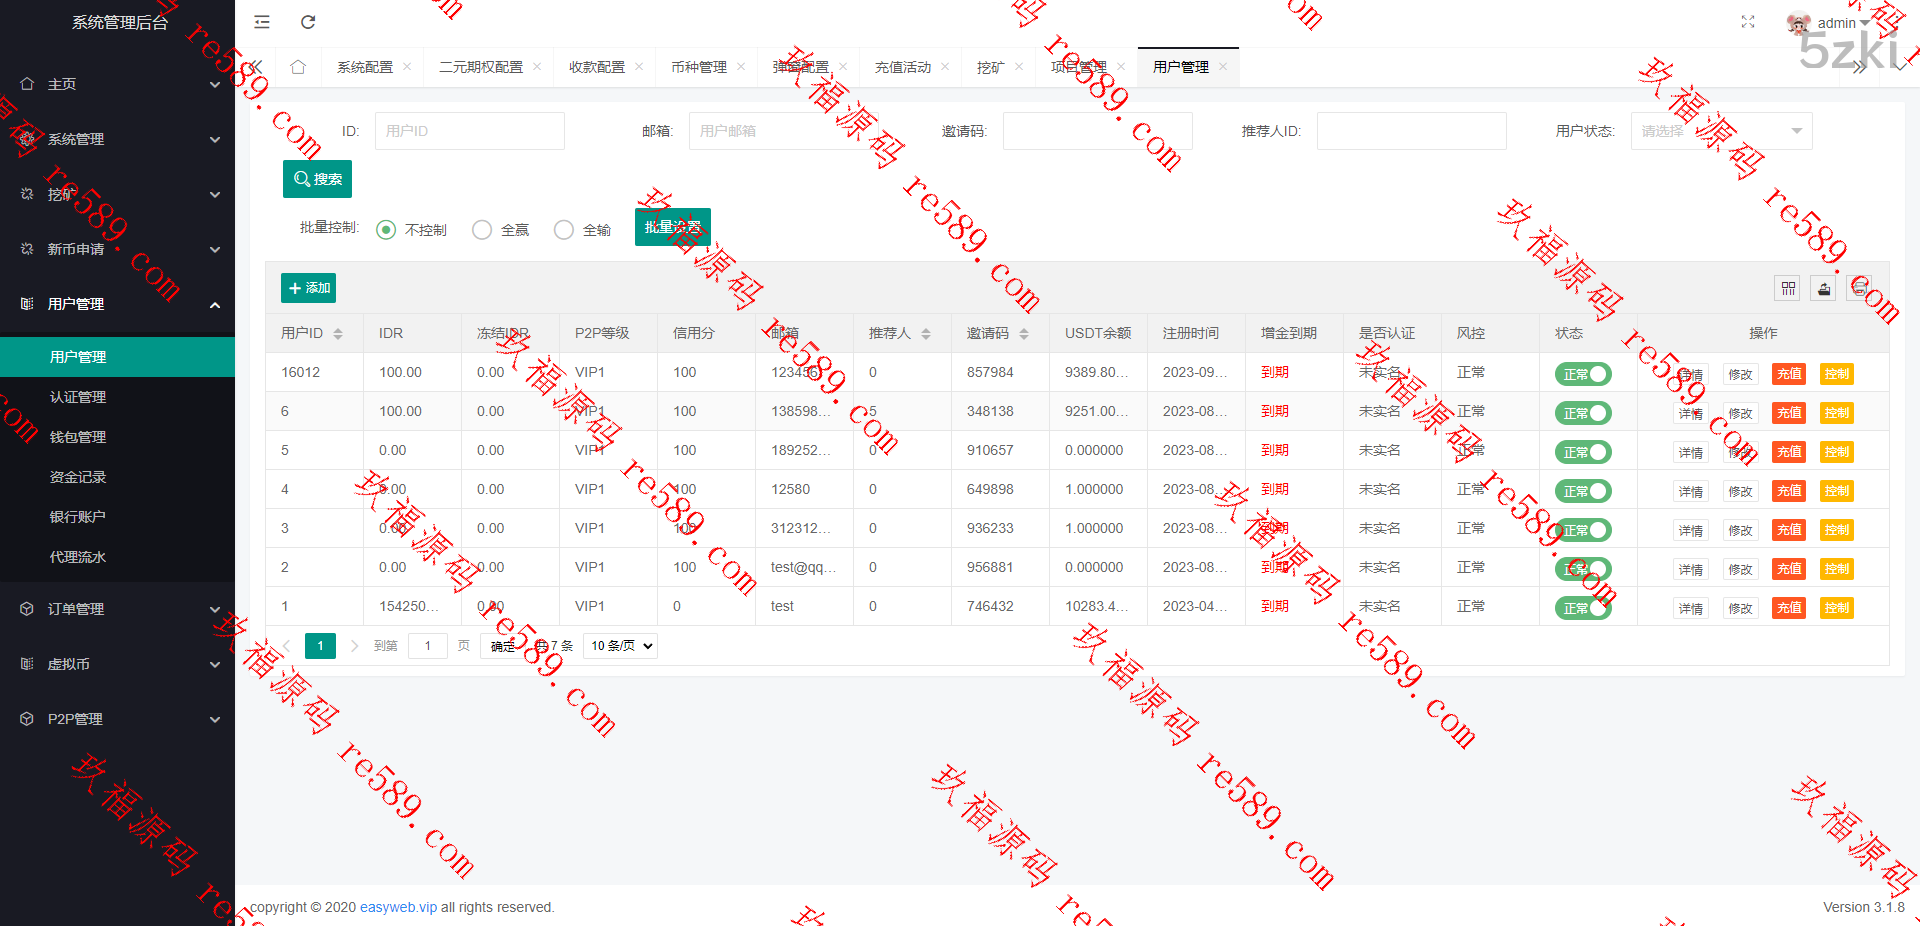
Task: Expand the 订单管理 sidebar menu
Action: click(x=117, y=609)
